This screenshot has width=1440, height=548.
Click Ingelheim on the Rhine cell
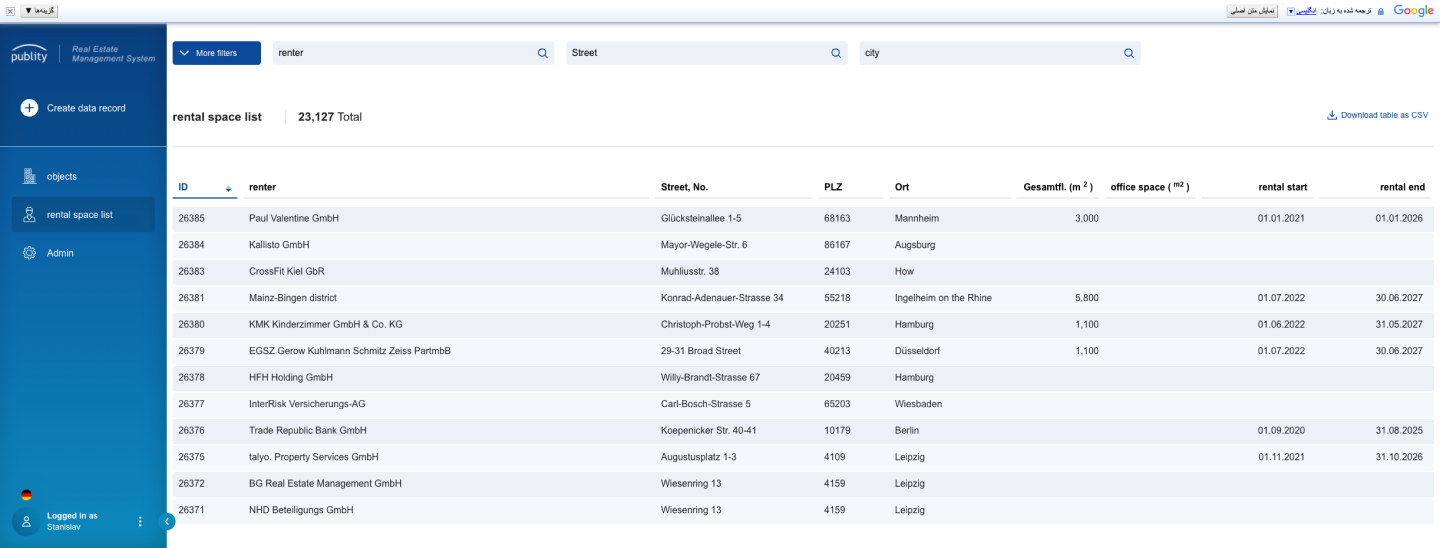click(943, 298)
